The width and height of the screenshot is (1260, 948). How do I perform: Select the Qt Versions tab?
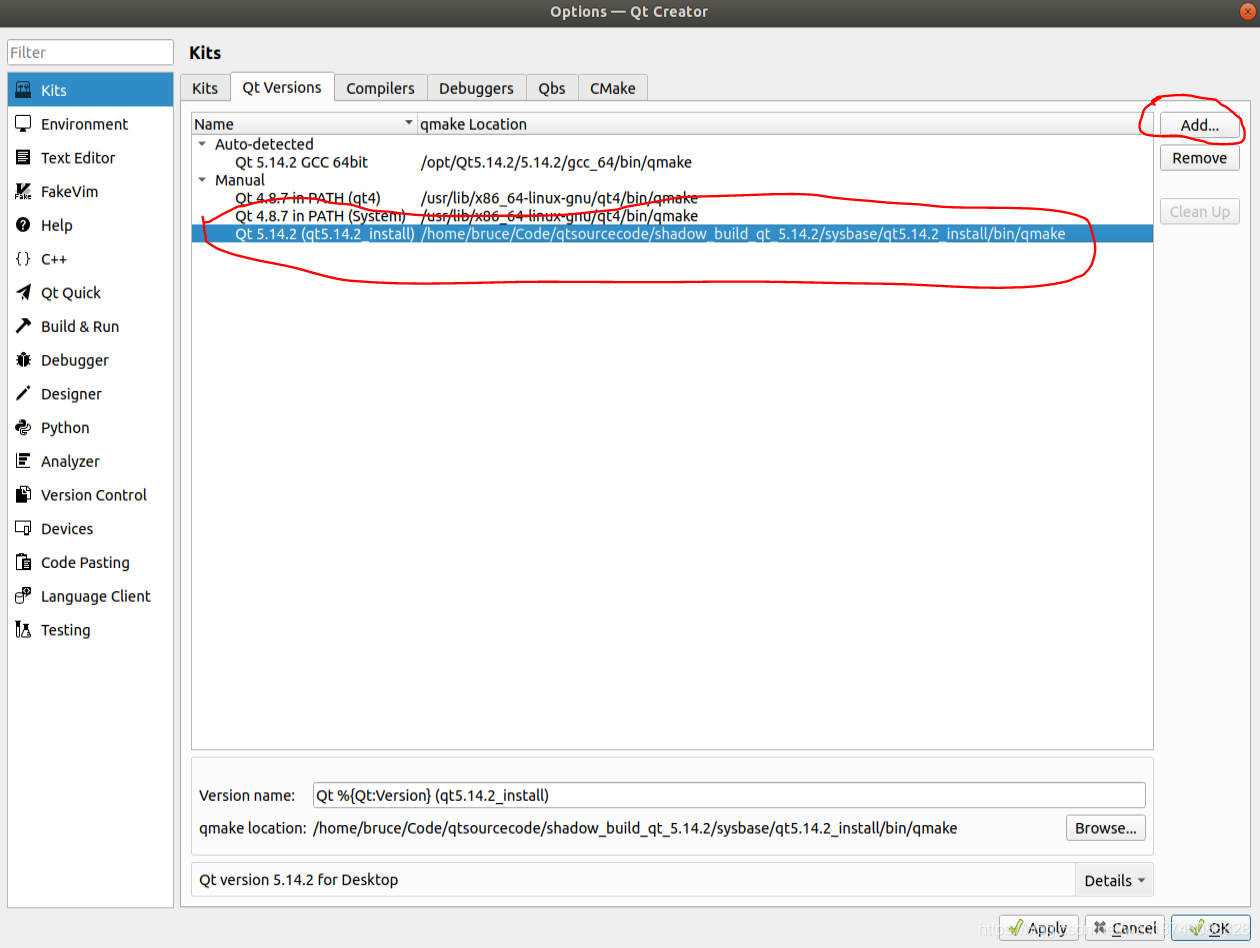click(282, 87)
